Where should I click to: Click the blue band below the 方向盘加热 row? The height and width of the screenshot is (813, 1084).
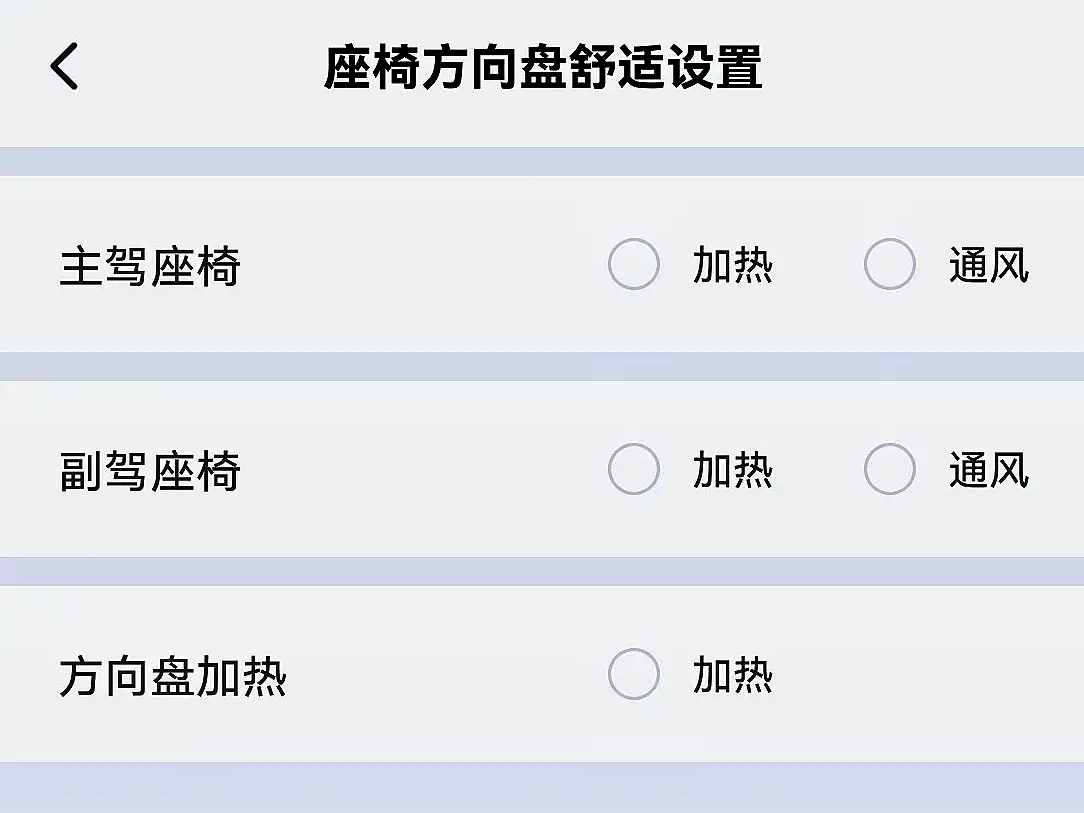pyautogui.click(x=542, y=788)
